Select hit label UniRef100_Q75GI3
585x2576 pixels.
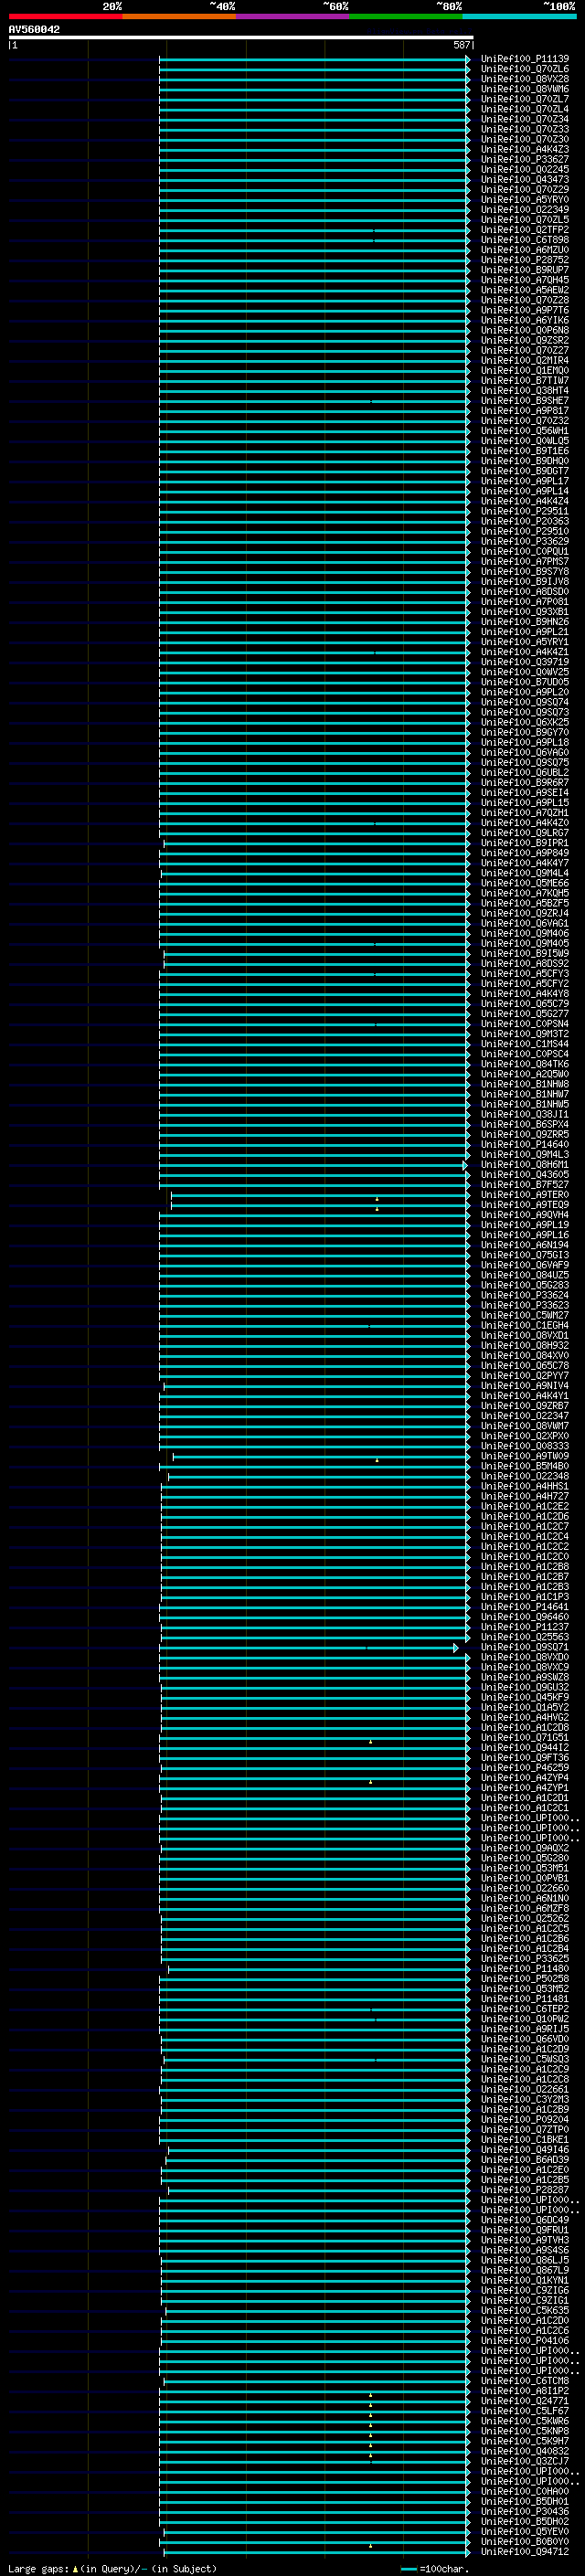click(524, 1255)
